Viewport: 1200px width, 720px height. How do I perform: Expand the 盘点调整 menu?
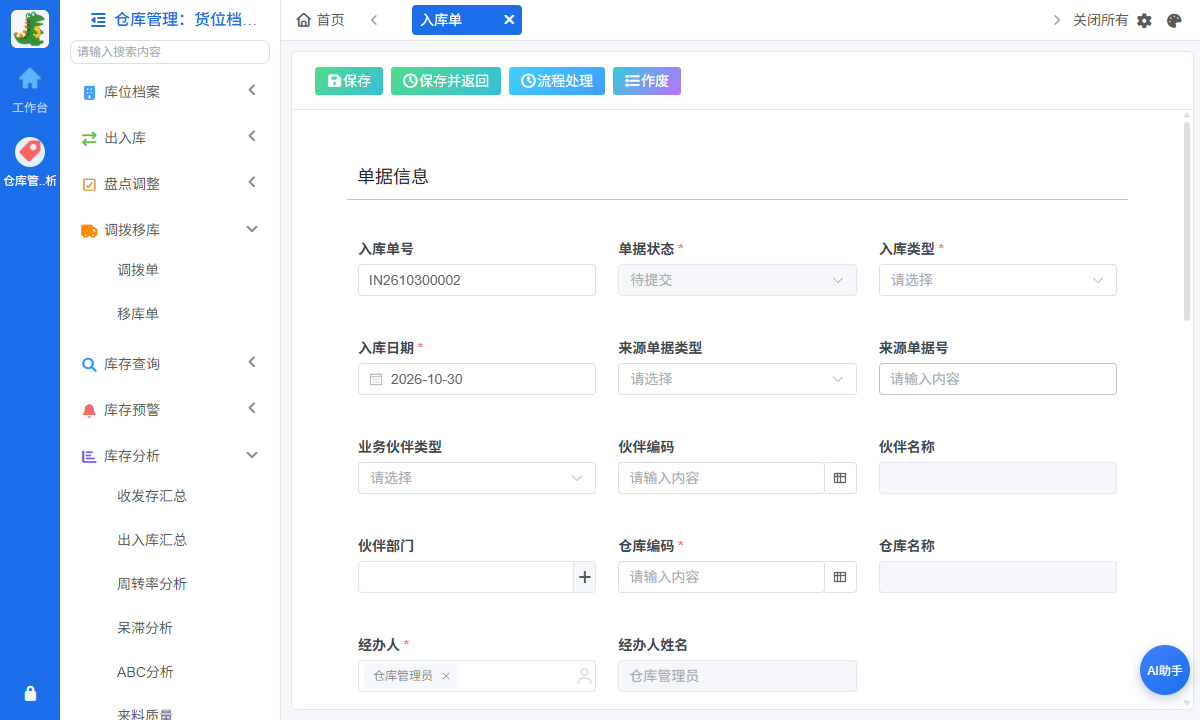tap(170, 184)
